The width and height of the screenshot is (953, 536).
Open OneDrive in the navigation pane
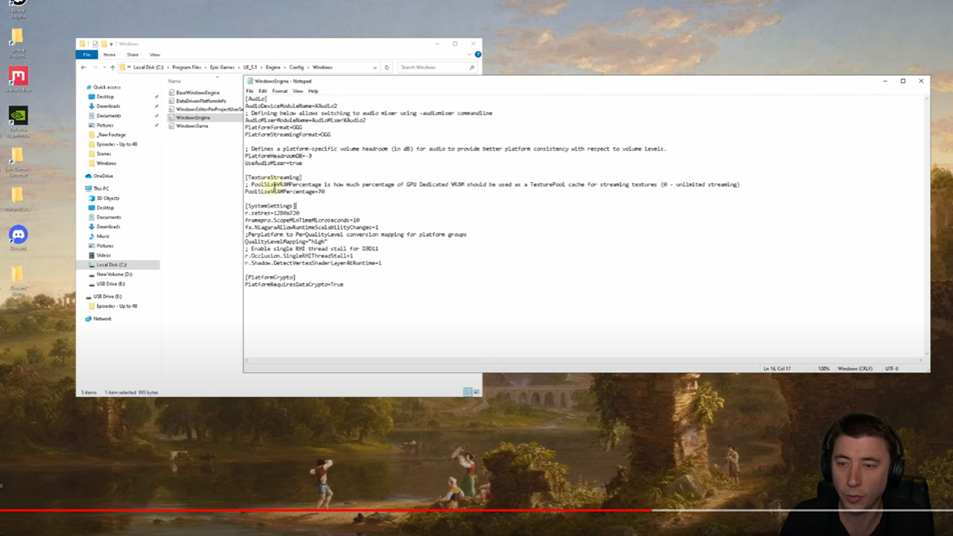99,176
